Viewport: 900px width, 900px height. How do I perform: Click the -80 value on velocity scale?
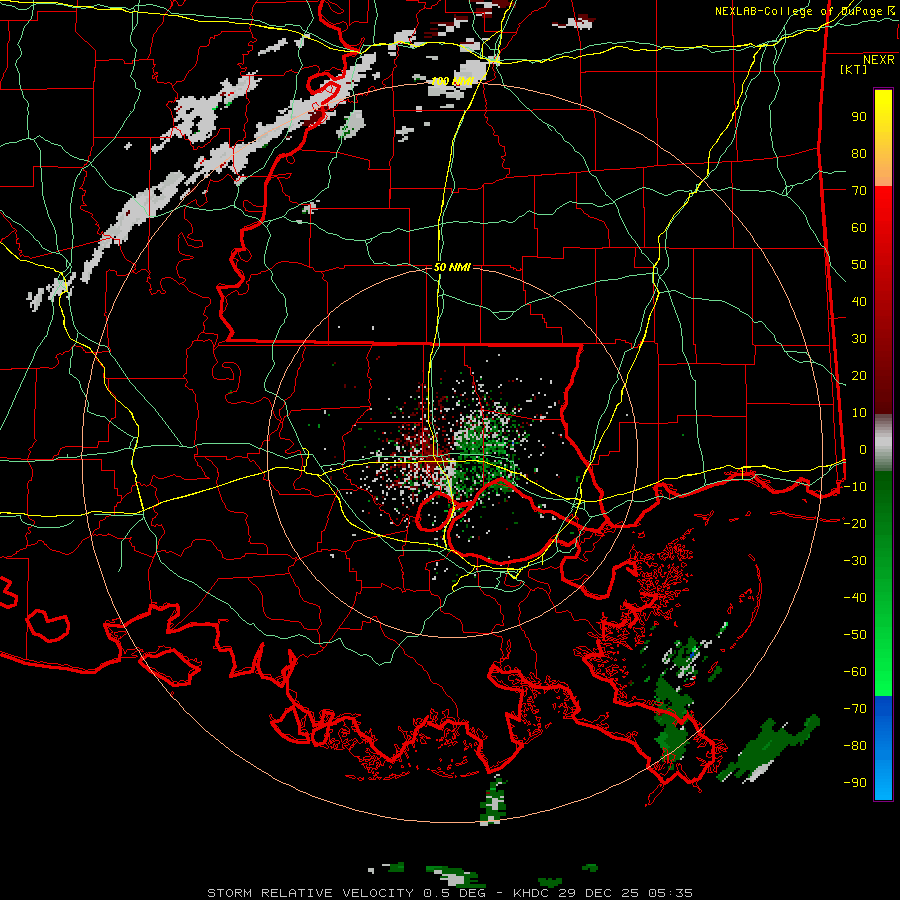click(855, 746)
